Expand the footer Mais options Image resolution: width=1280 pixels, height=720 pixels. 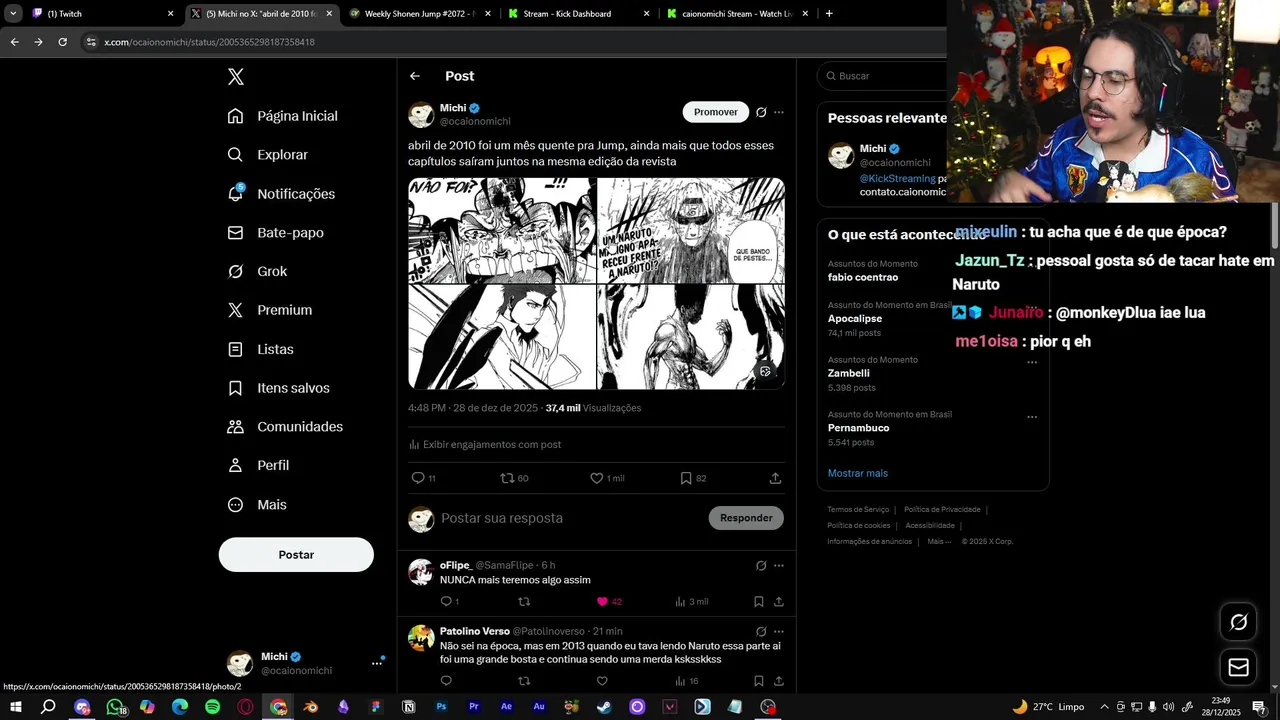[939, 542]
